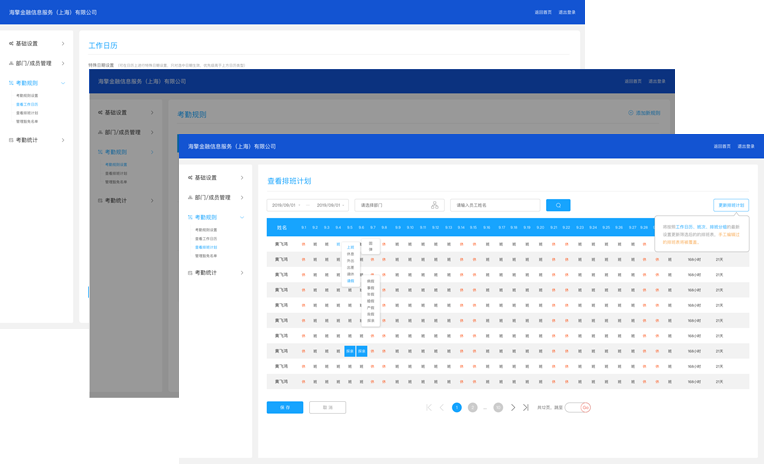Click 返回首页 link in front window header
Image resolution: width=764 pixels, height=464 pixels.
[722, 146]
